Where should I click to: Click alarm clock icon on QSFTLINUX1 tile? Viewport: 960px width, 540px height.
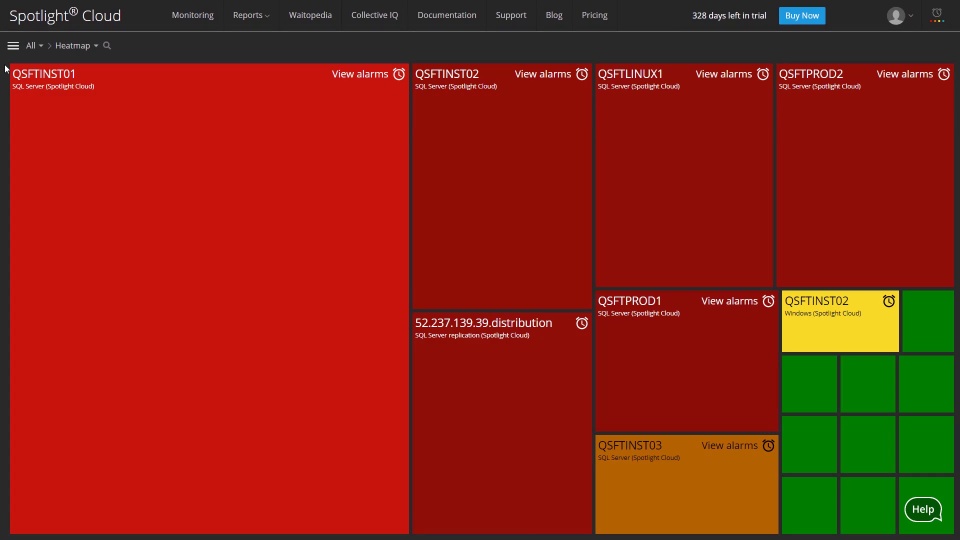[763, 74]
